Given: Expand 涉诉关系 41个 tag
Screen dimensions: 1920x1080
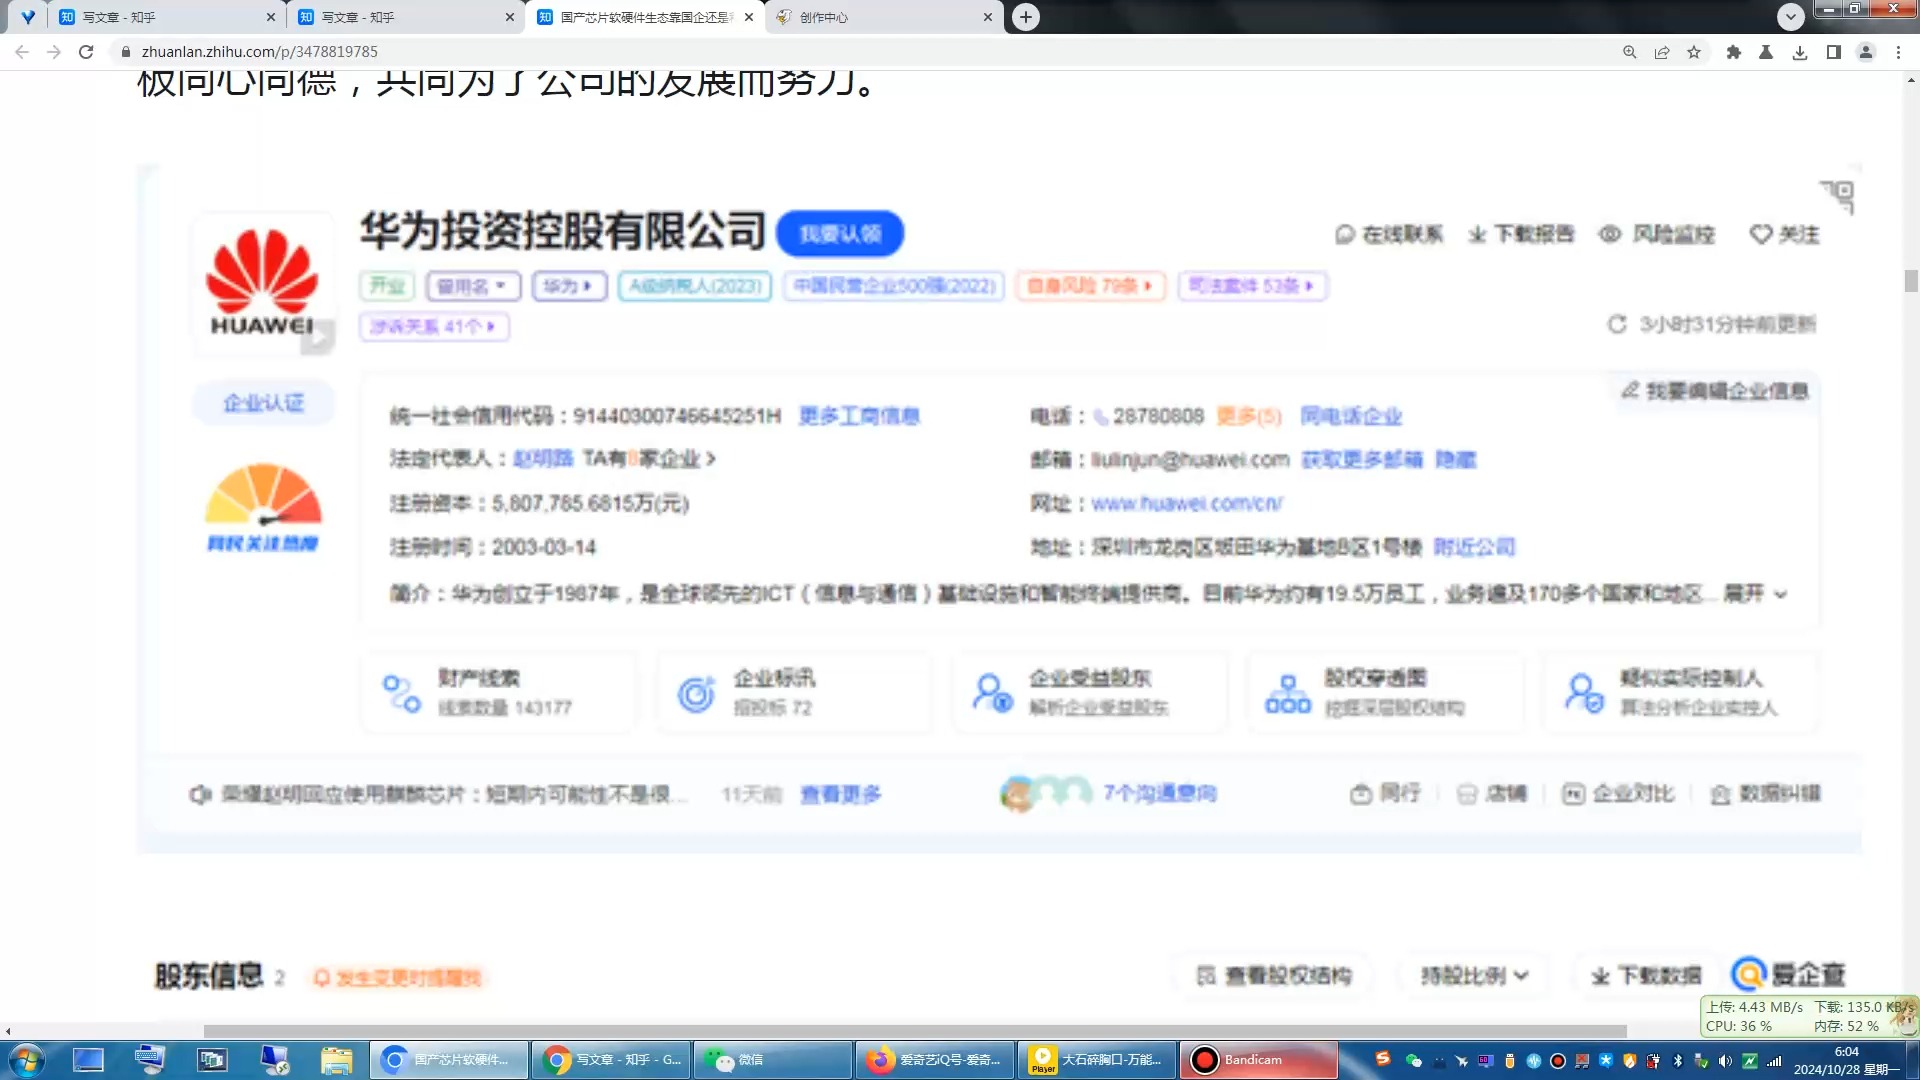Looking at the screenshot, I should pyautogui.click(x=434, y=326).
